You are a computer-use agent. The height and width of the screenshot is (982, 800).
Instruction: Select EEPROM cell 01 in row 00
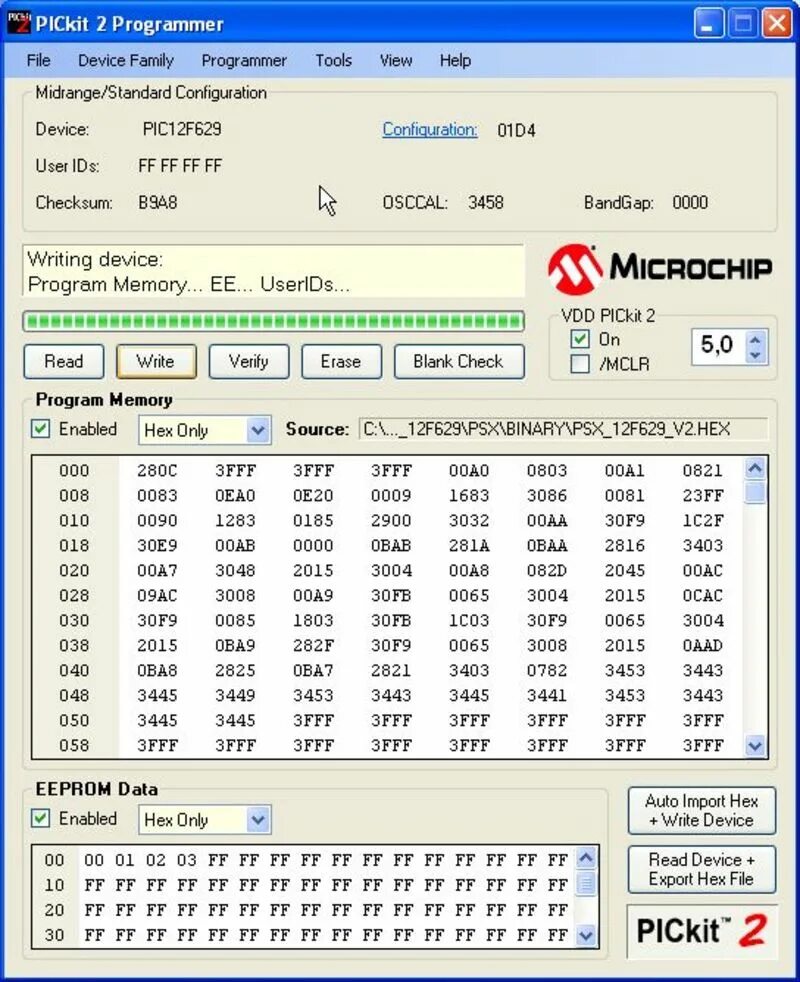pos(125,860)
